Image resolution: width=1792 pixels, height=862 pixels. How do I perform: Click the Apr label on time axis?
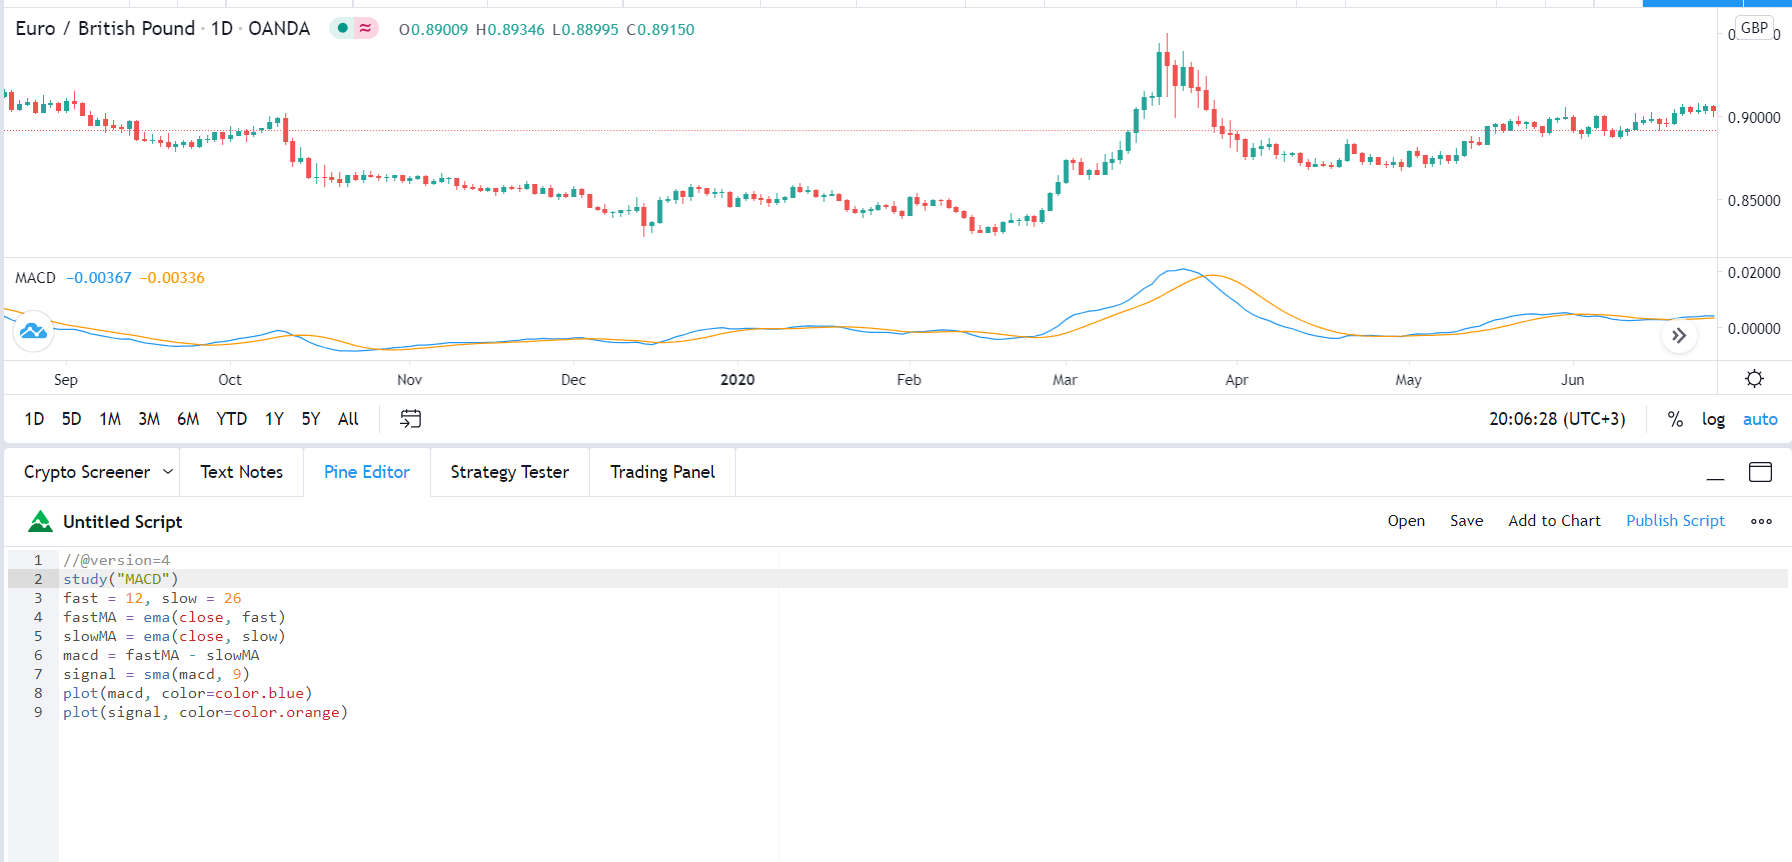[x=1236, y=379]
